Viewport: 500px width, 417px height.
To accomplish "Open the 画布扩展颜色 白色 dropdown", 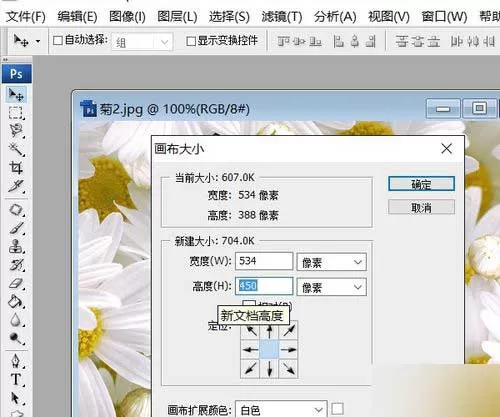I will click(281, 409).
